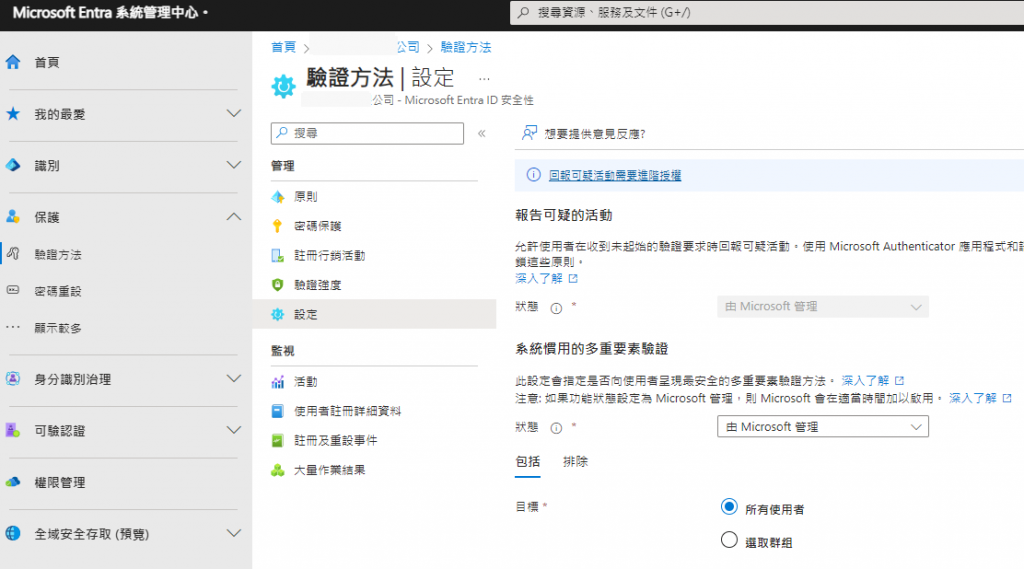Click the 可驗認證 icon
The height and width of the screenshot is (569, 1024).
13,431
